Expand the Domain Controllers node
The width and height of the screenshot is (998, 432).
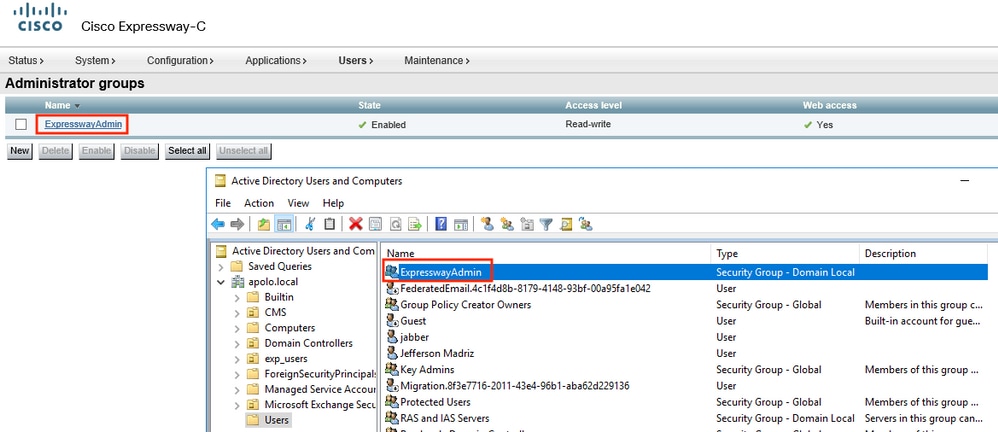click(x=237, y=344)
